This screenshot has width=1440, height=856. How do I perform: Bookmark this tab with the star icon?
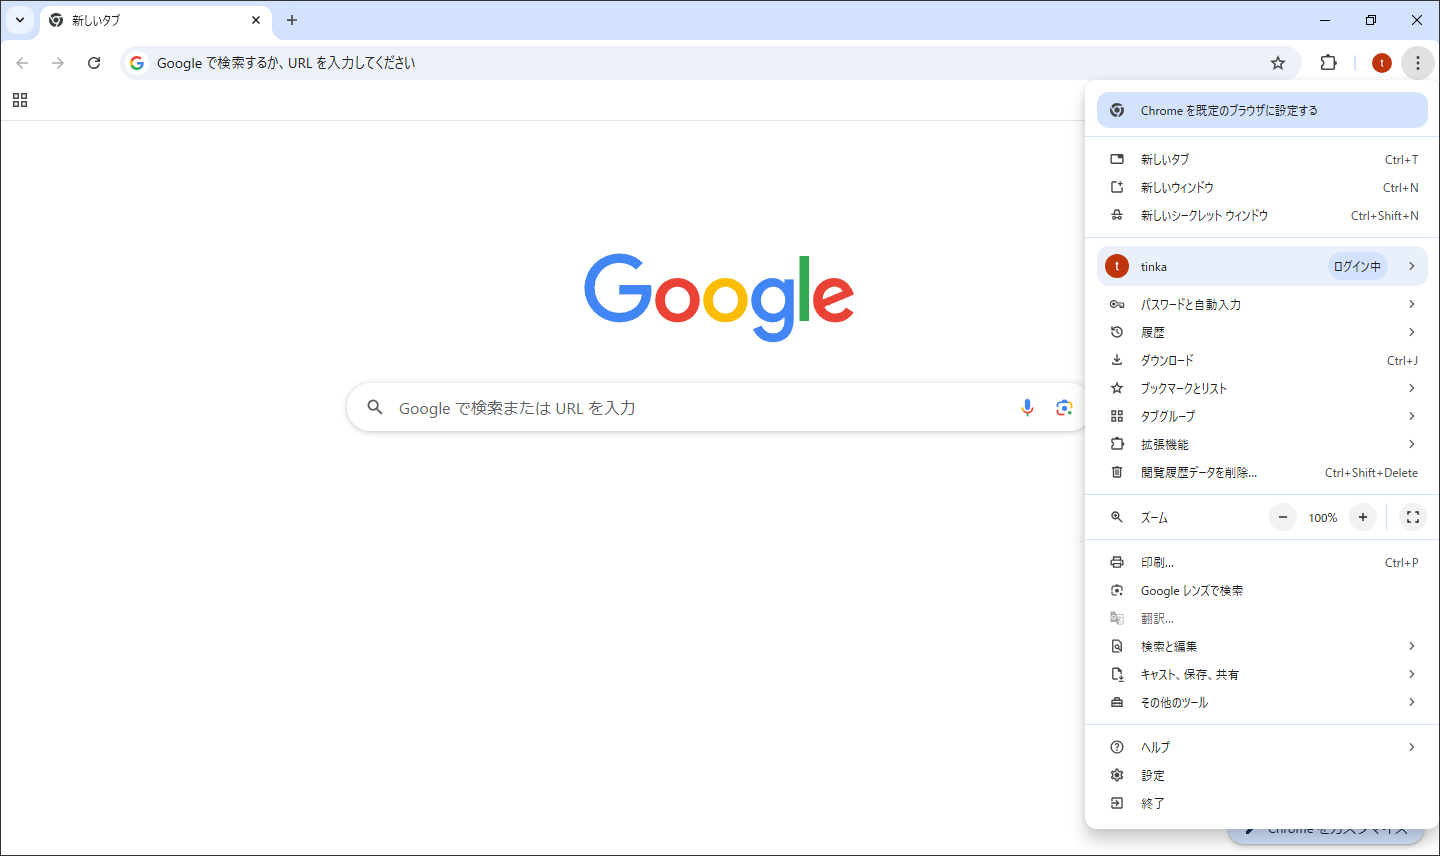click(1278, 63)
